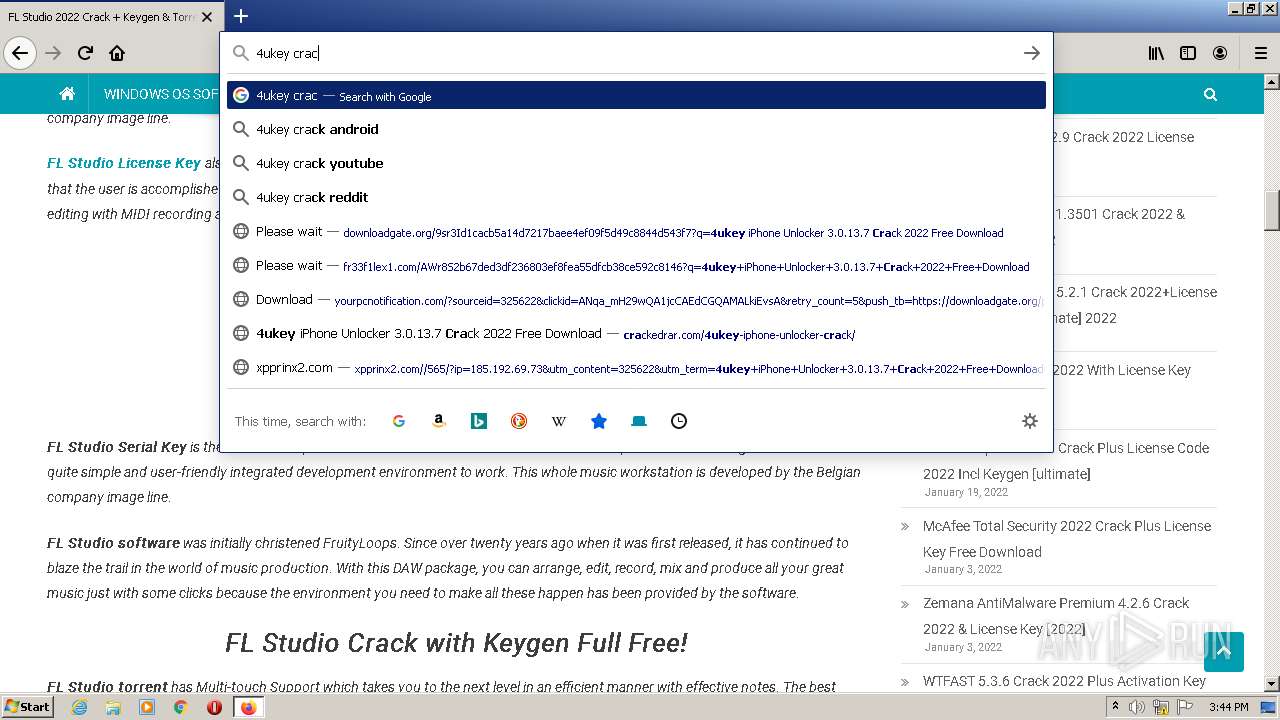
Task: Open search settings gear icon
Action: (x=1030, y=421)
